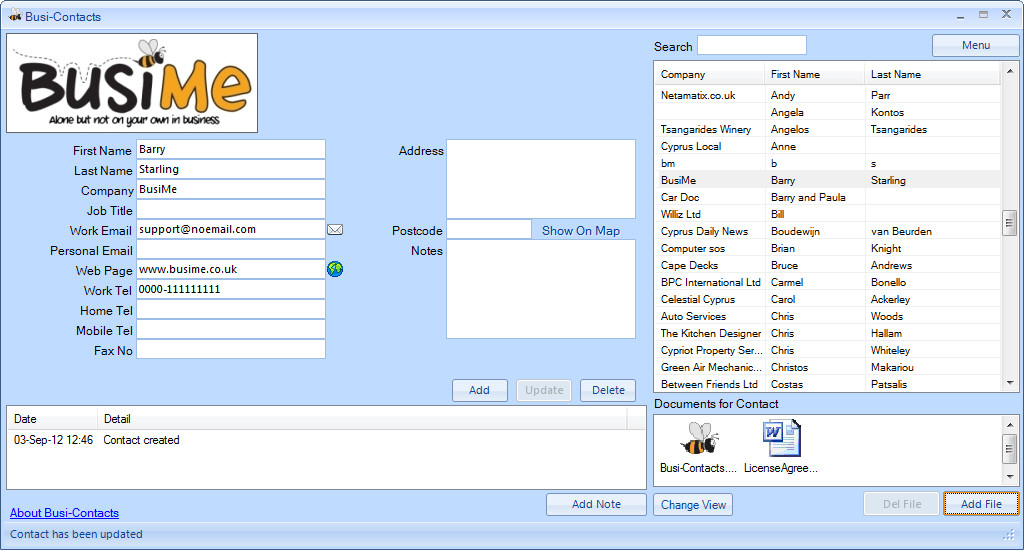Click the Postcode input field
This screenshot has width=1024, height=550.
tap(488, 229)
